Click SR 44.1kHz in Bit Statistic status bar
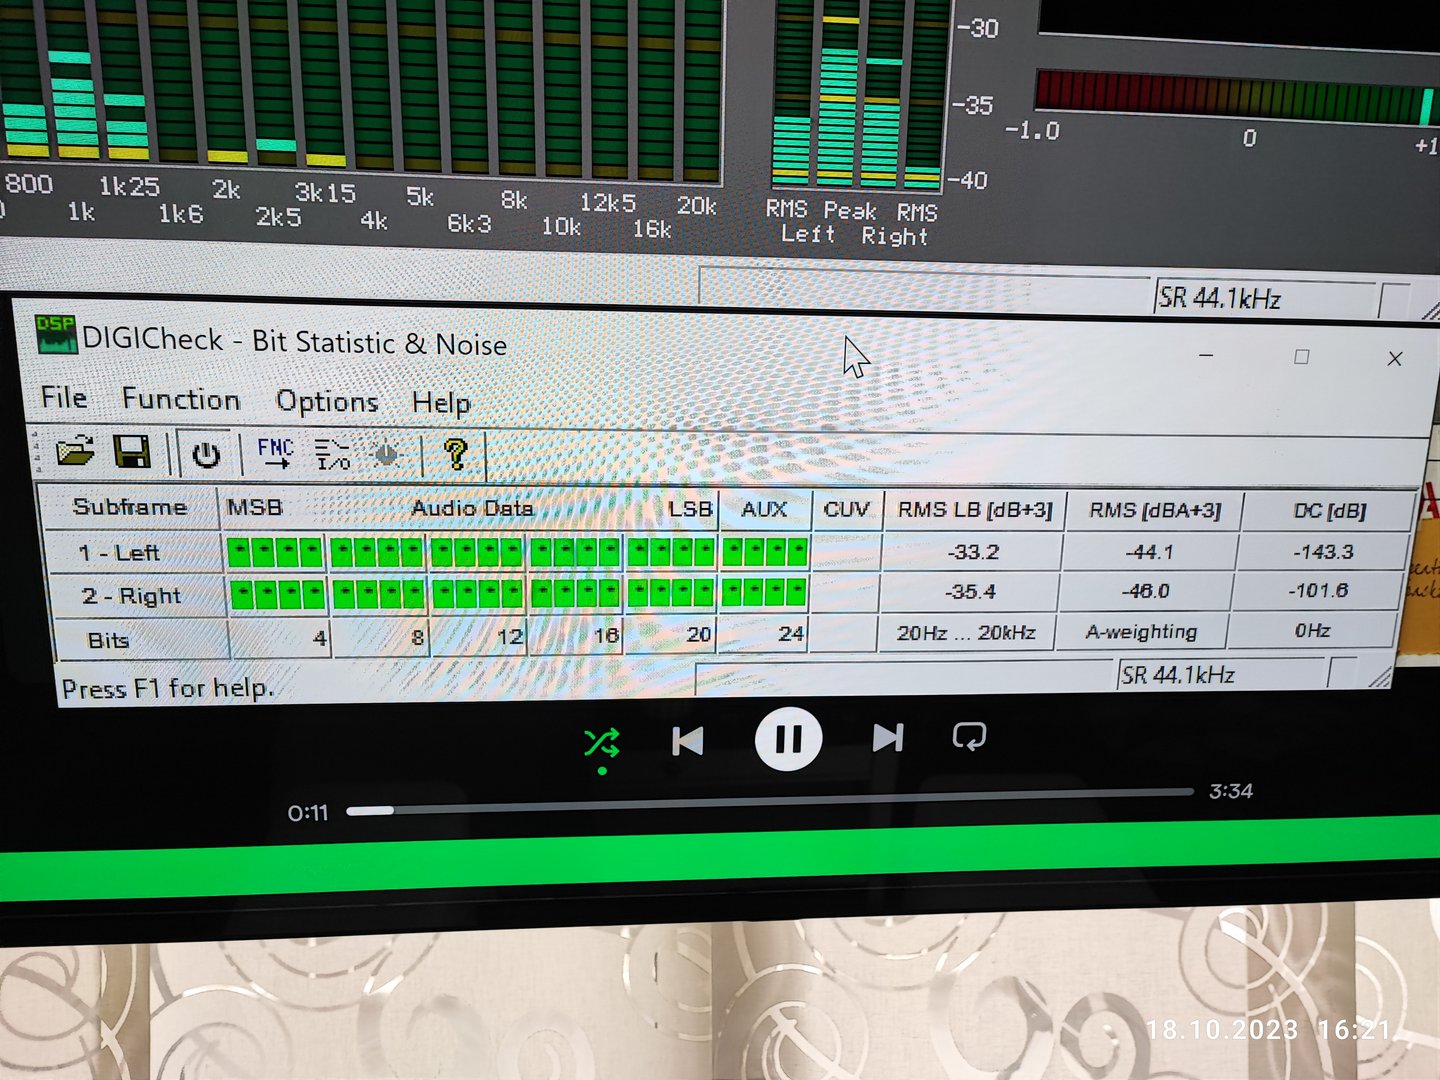This screenshot has height=1080, width=1440. point(1178,675)
